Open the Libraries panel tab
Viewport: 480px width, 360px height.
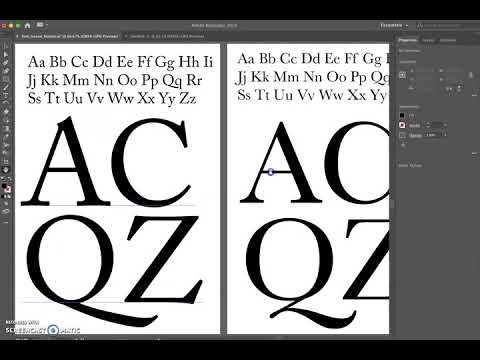[x=448, y=40]
